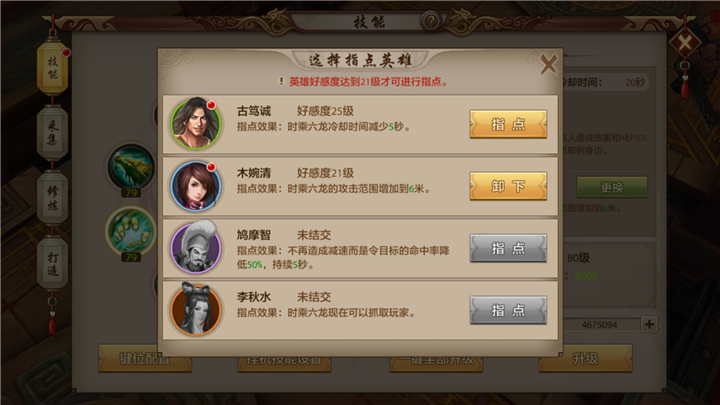Open the 修炼 lantern tab

click(x=53, y=198)
